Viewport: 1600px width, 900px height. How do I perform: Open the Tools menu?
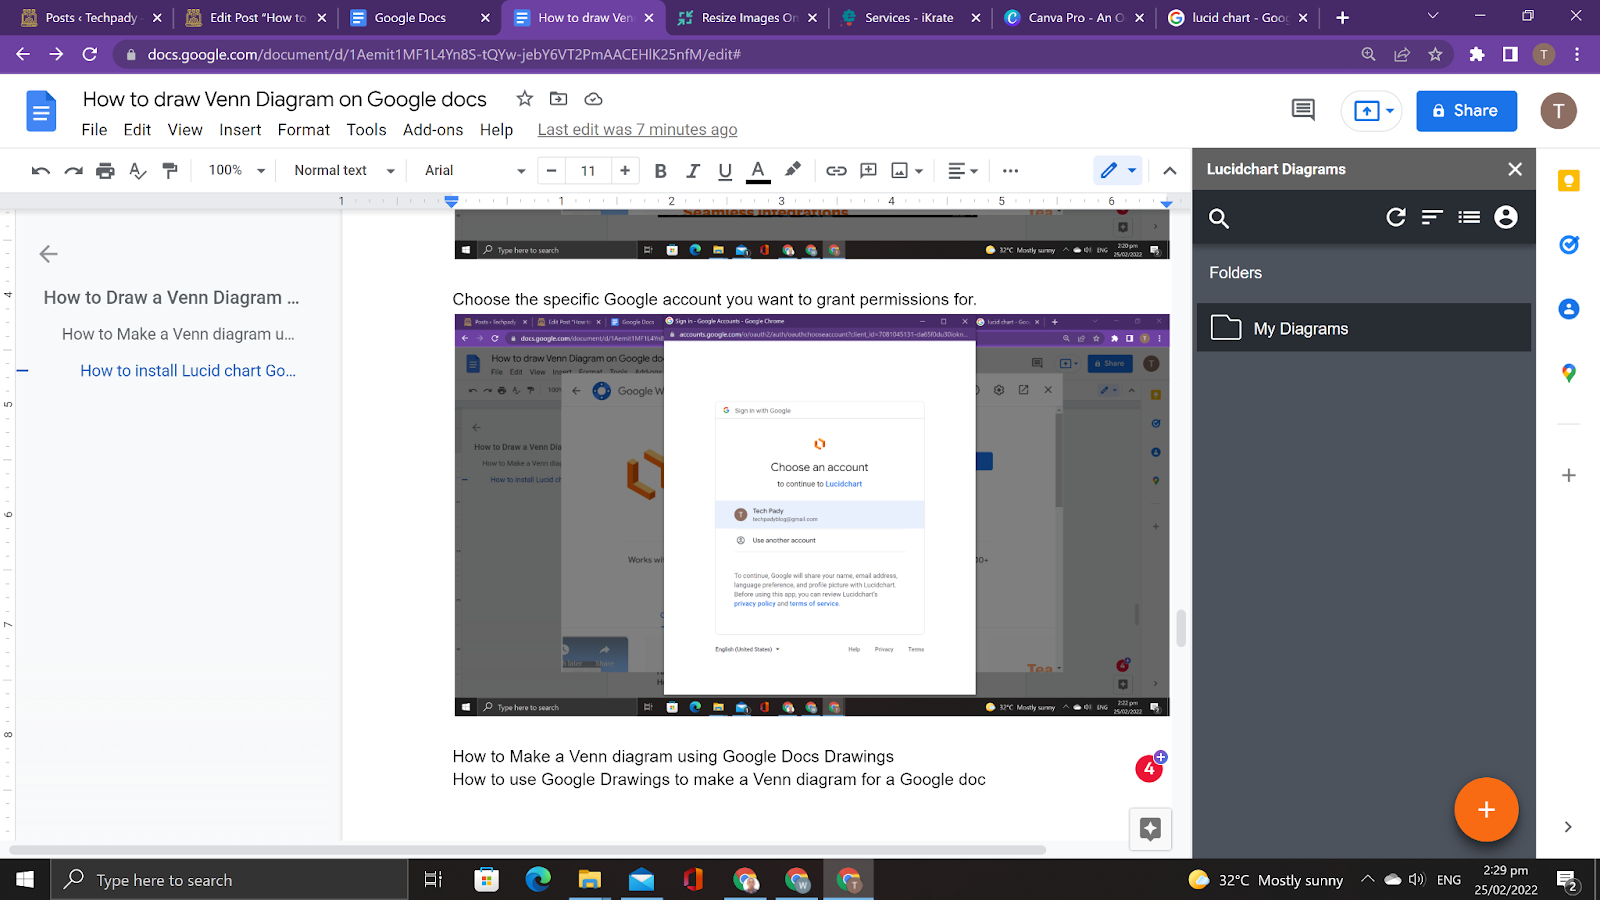click(x=366, y=130)
